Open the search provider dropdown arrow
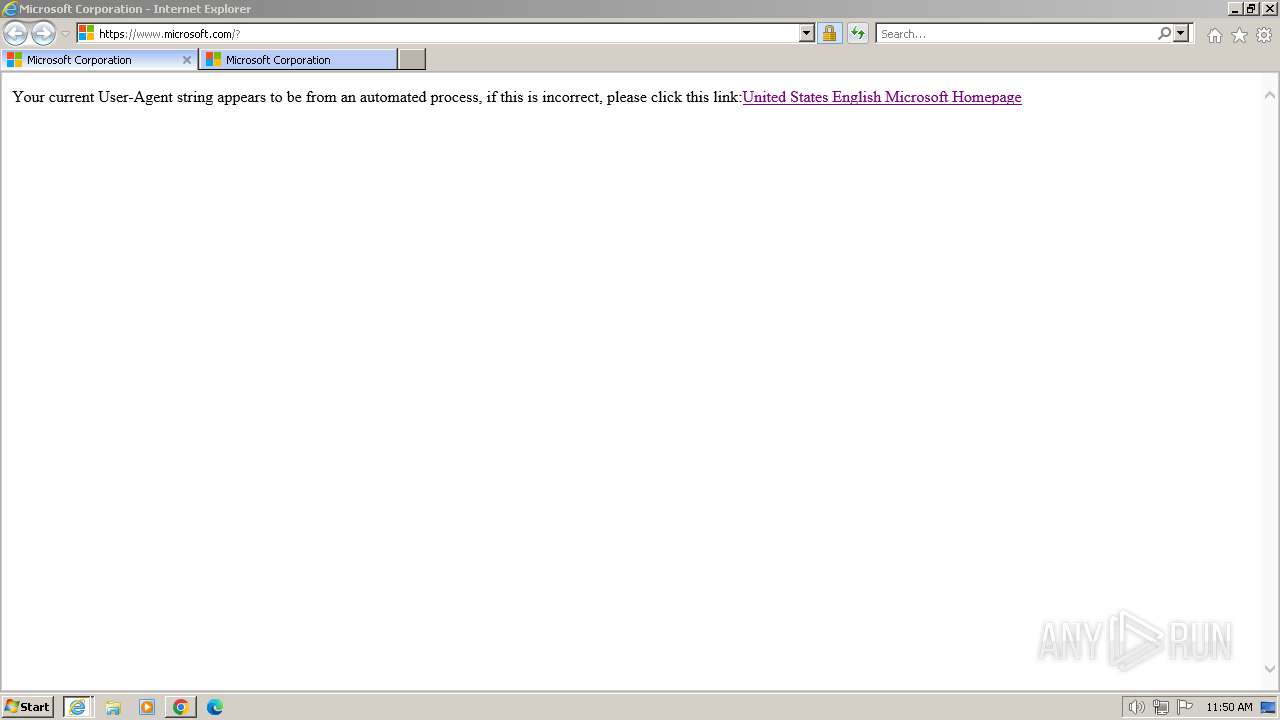The image size is (1280, 720). tap(1181, 33)
